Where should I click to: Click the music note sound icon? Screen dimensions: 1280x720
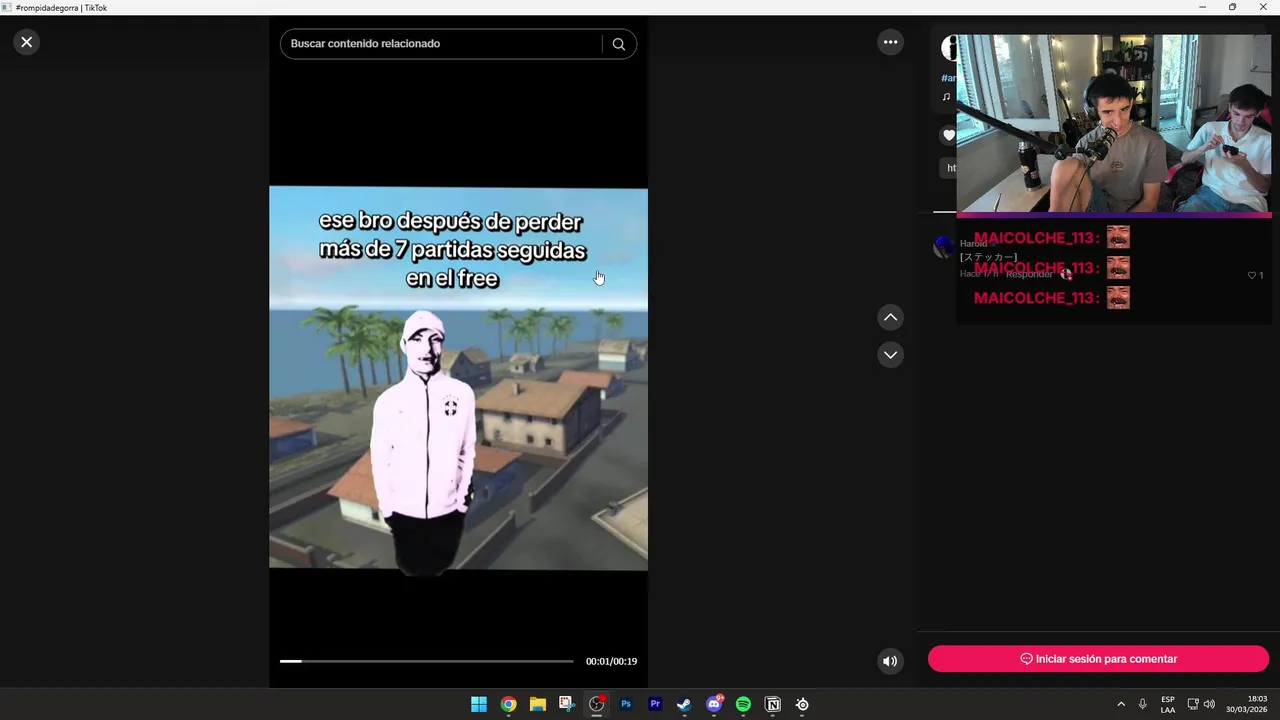tap(946, 97)
